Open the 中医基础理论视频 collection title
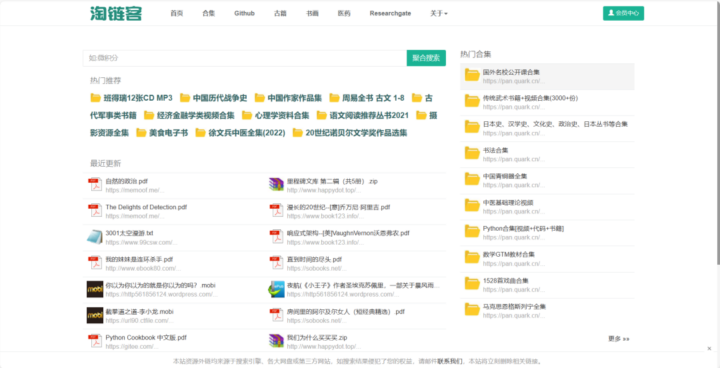Viewport: 720px width, 368px height. (x=508, y=202)
